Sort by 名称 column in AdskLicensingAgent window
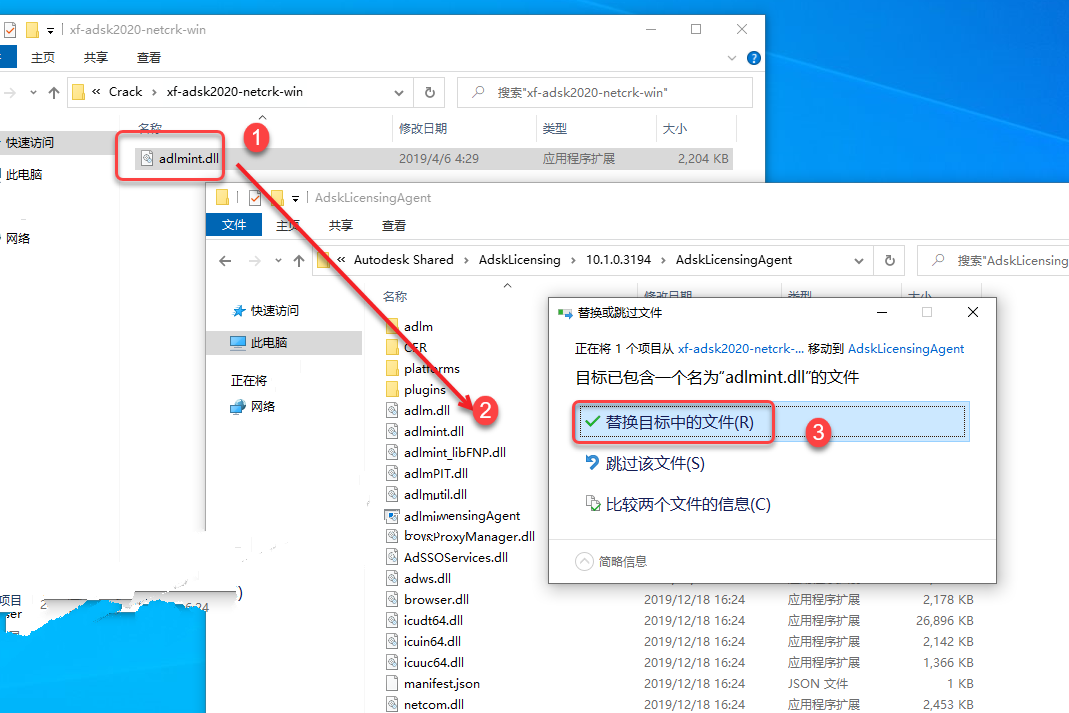This screenshot has width=1069, height=713. 395,297
